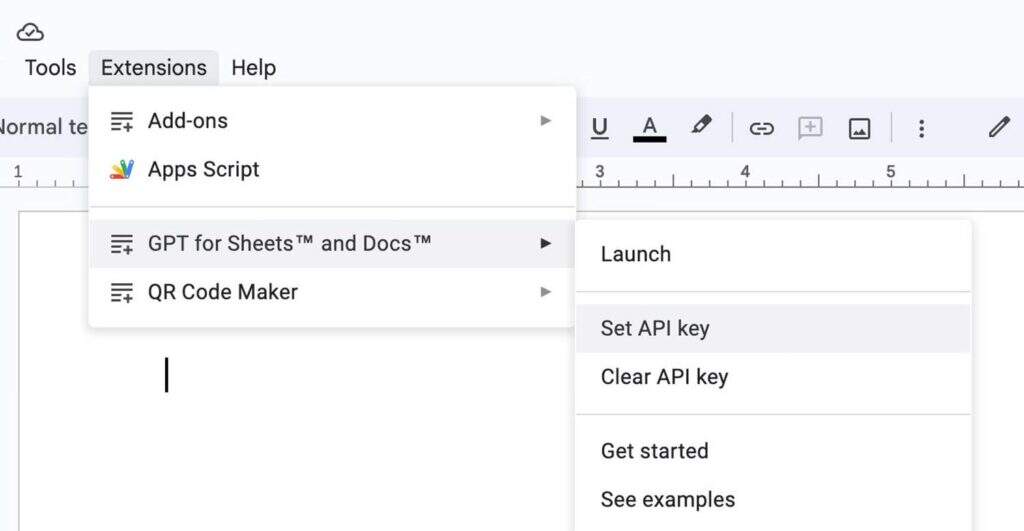Click the cloud save status icon

point(30,32)
